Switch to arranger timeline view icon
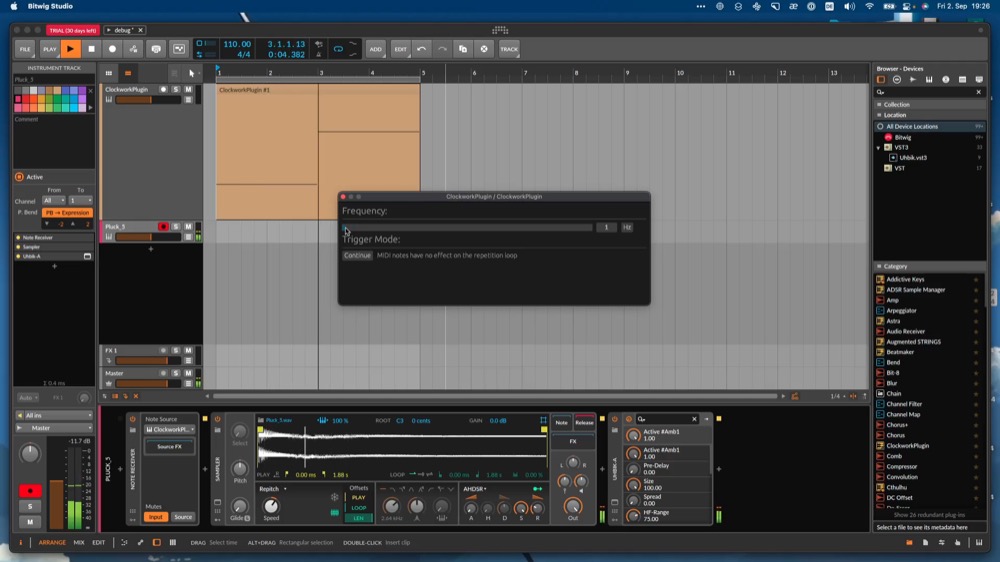The height and width of the screenshot is (562, 1000). pos(128,73)
